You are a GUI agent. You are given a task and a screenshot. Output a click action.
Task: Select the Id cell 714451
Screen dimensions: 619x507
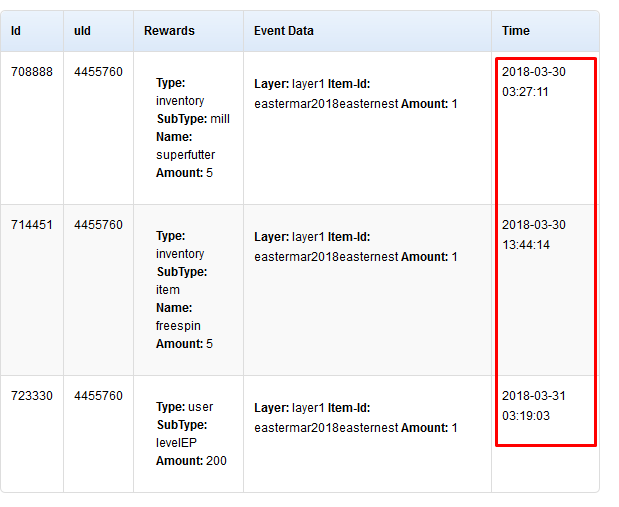(32, 225)
